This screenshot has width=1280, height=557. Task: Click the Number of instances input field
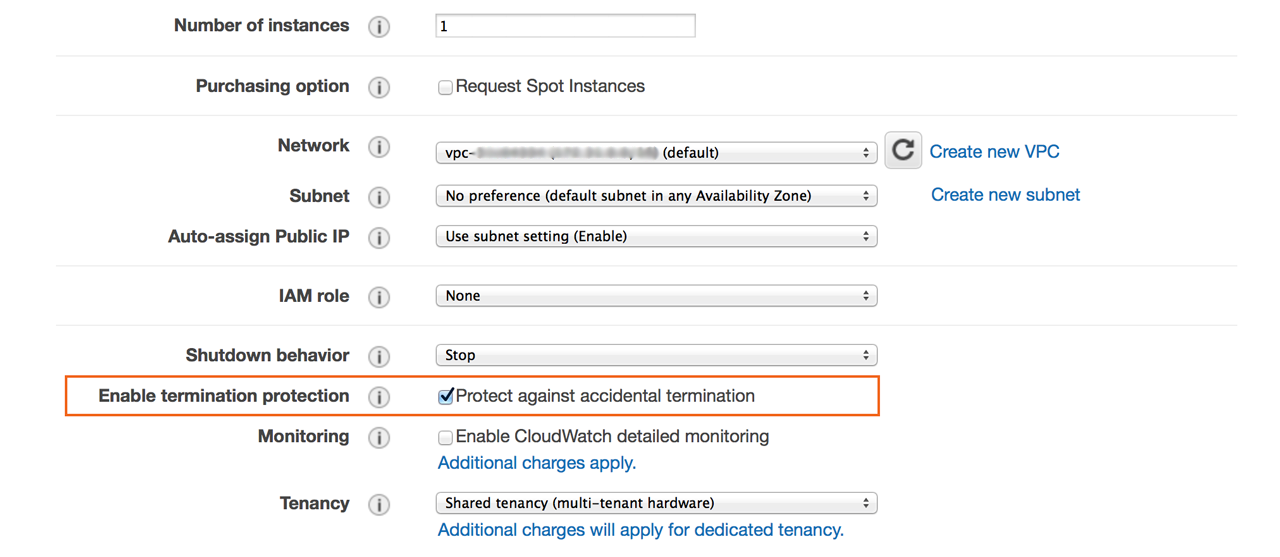click(565, 26)
